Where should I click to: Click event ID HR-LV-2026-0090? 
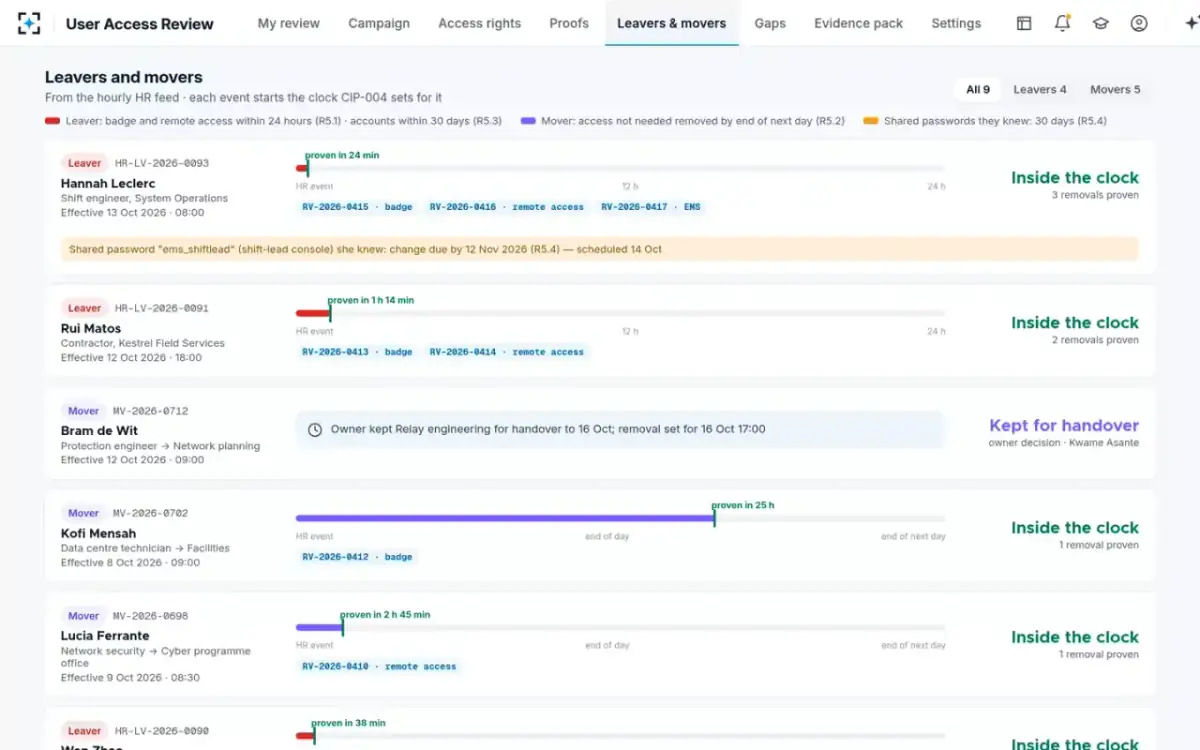pos(162,731)
